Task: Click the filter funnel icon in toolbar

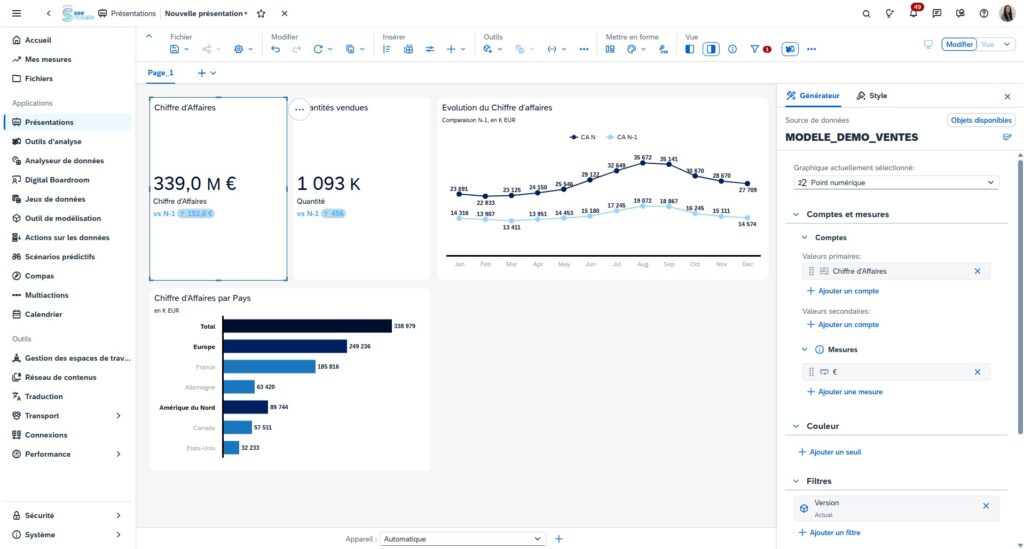Action: pos(756,49)
